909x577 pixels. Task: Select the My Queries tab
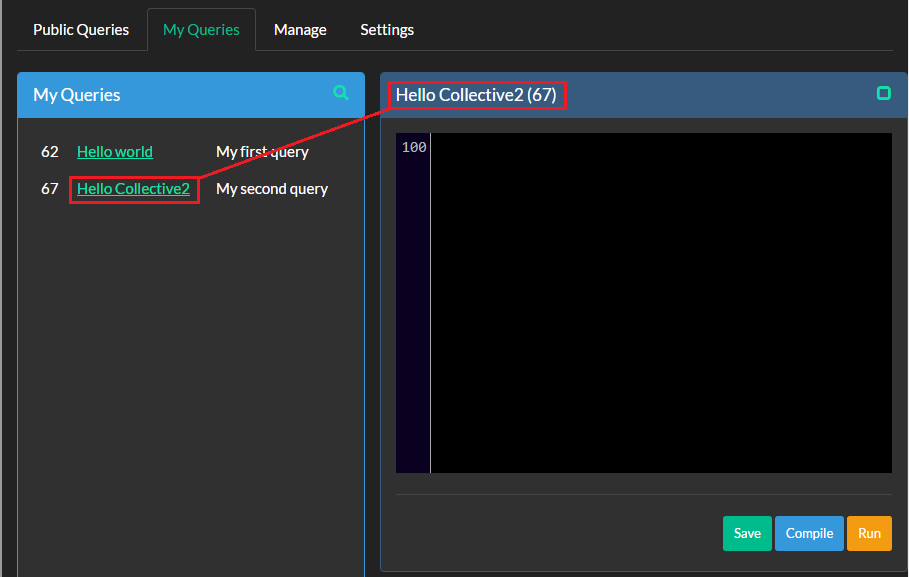[201, 30]
